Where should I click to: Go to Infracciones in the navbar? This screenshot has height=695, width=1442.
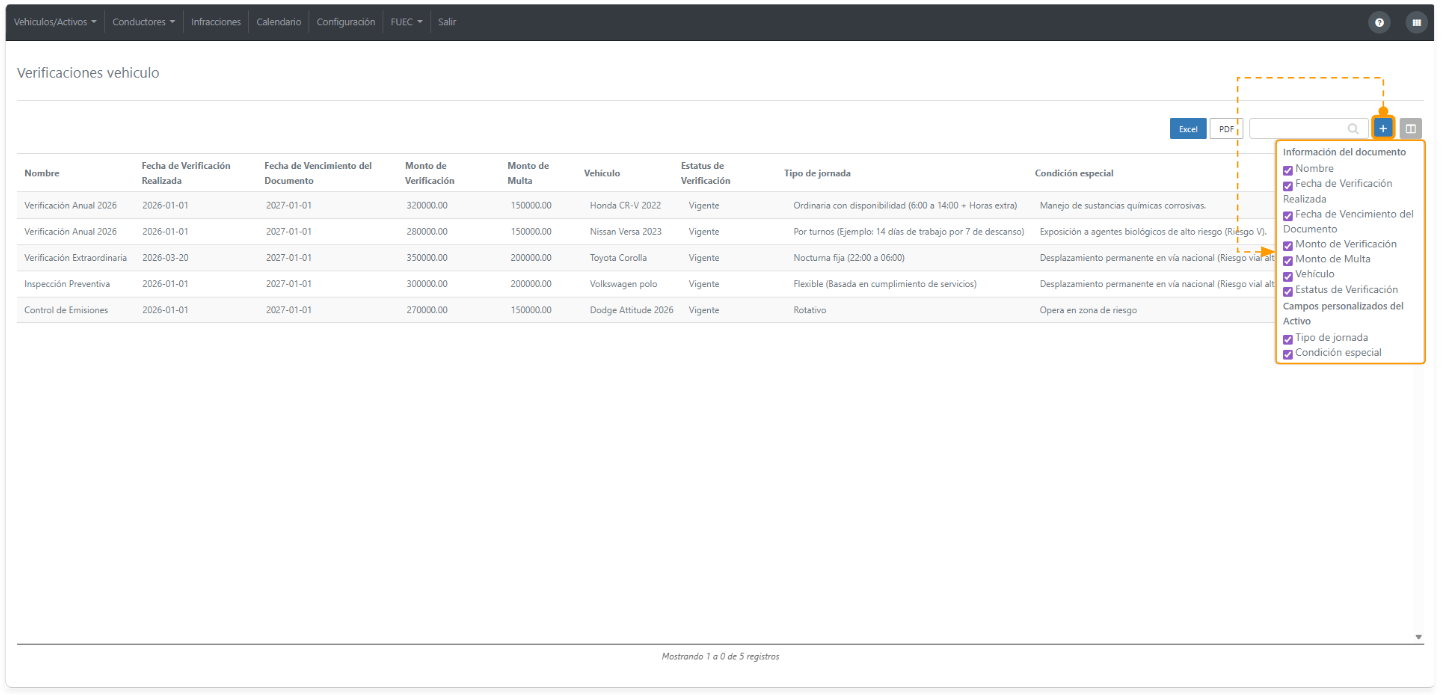216,22
